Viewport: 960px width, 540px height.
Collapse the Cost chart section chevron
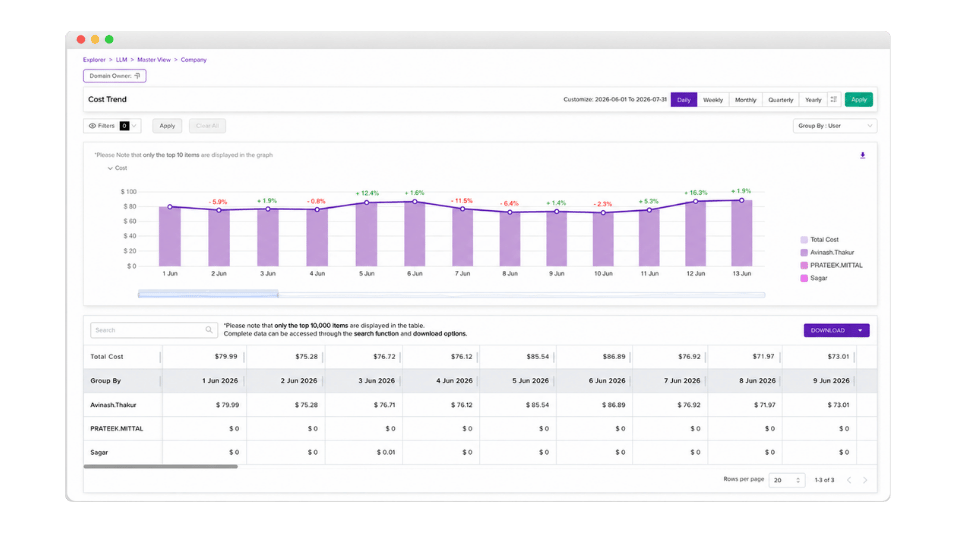click(110, 168)
